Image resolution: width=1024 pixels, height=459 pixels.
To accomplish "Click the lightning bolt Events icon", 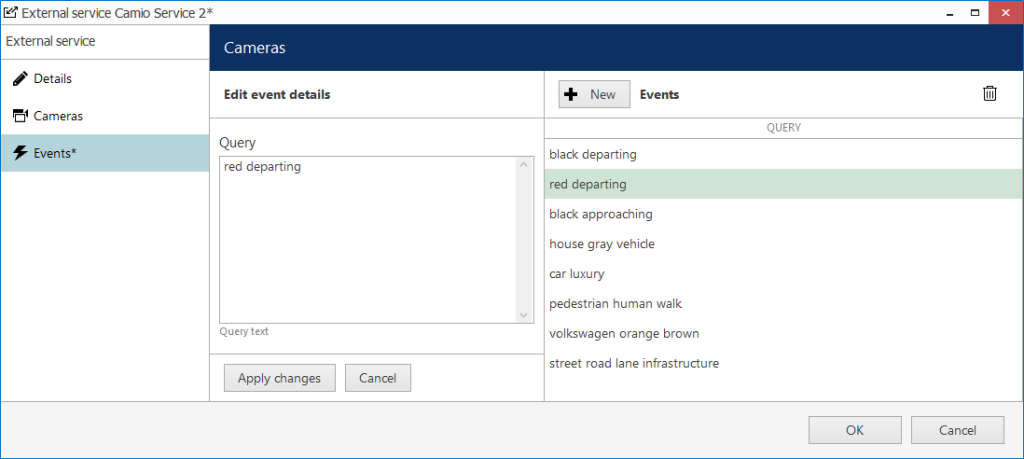I will 21,153.
